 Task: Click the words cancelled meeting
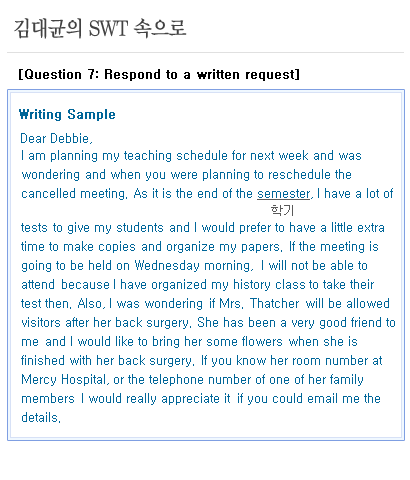click(x=74, y=194)
